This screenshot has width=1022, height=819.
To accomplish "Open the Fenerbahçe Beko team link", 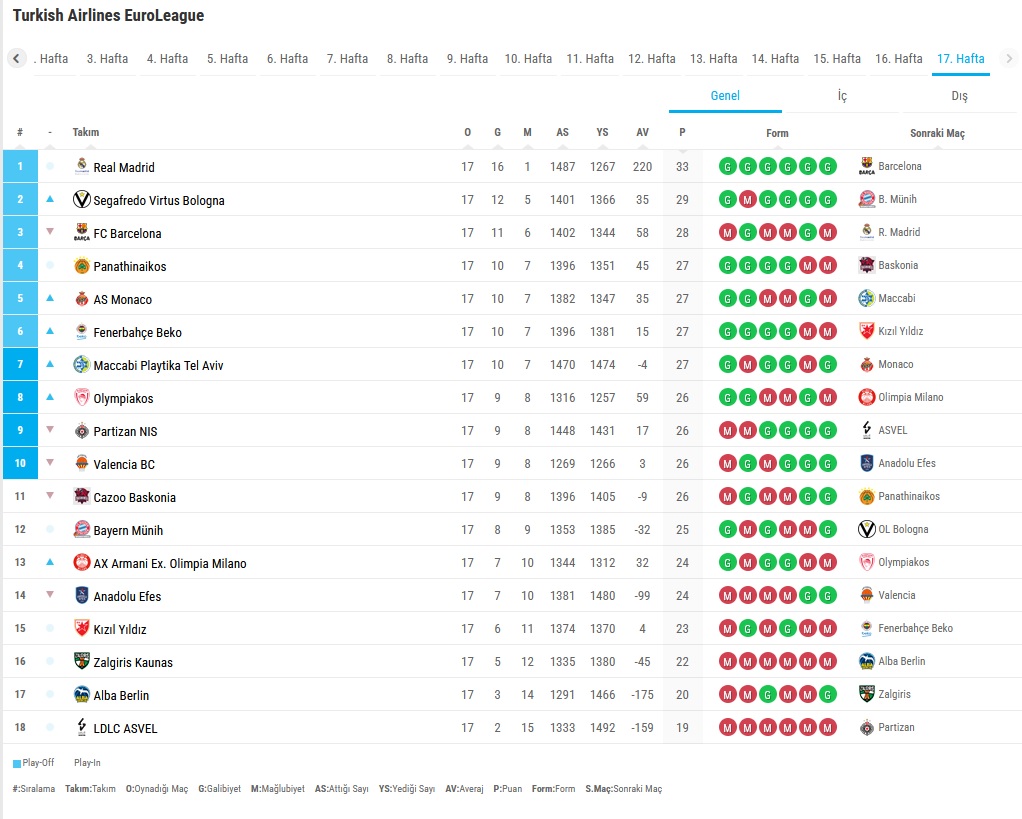I will point(137,333).
